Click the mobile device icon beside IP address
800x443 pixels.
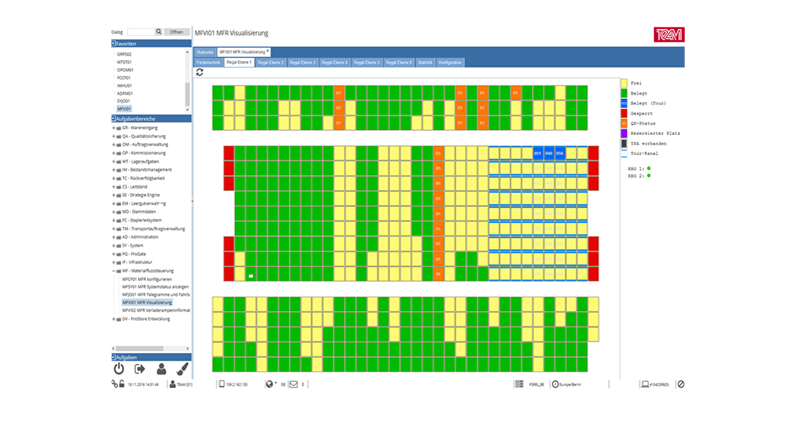point(222,384)
